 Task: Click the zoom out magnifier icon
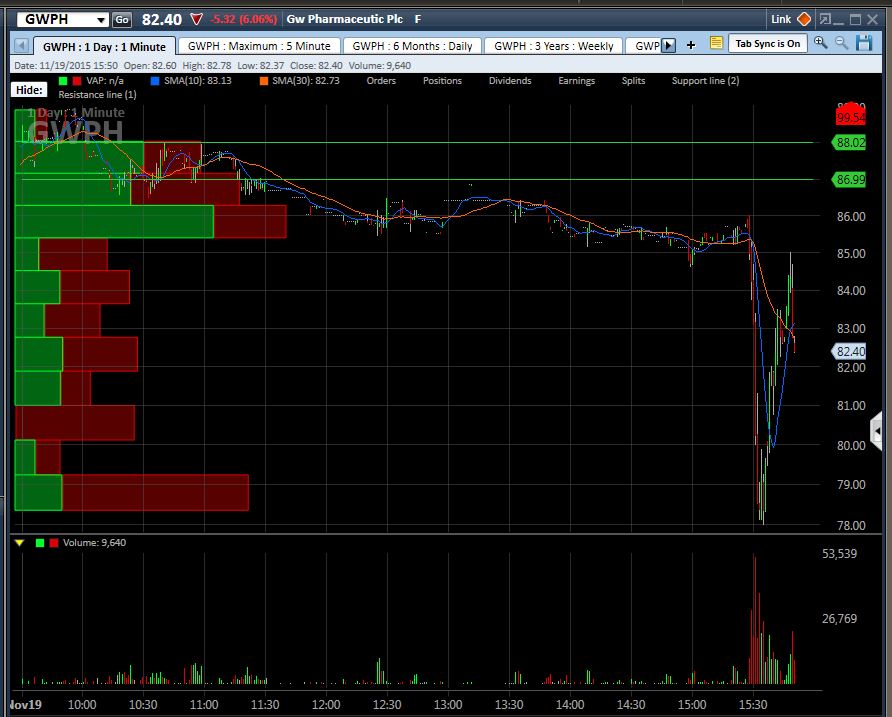point(841,43)
